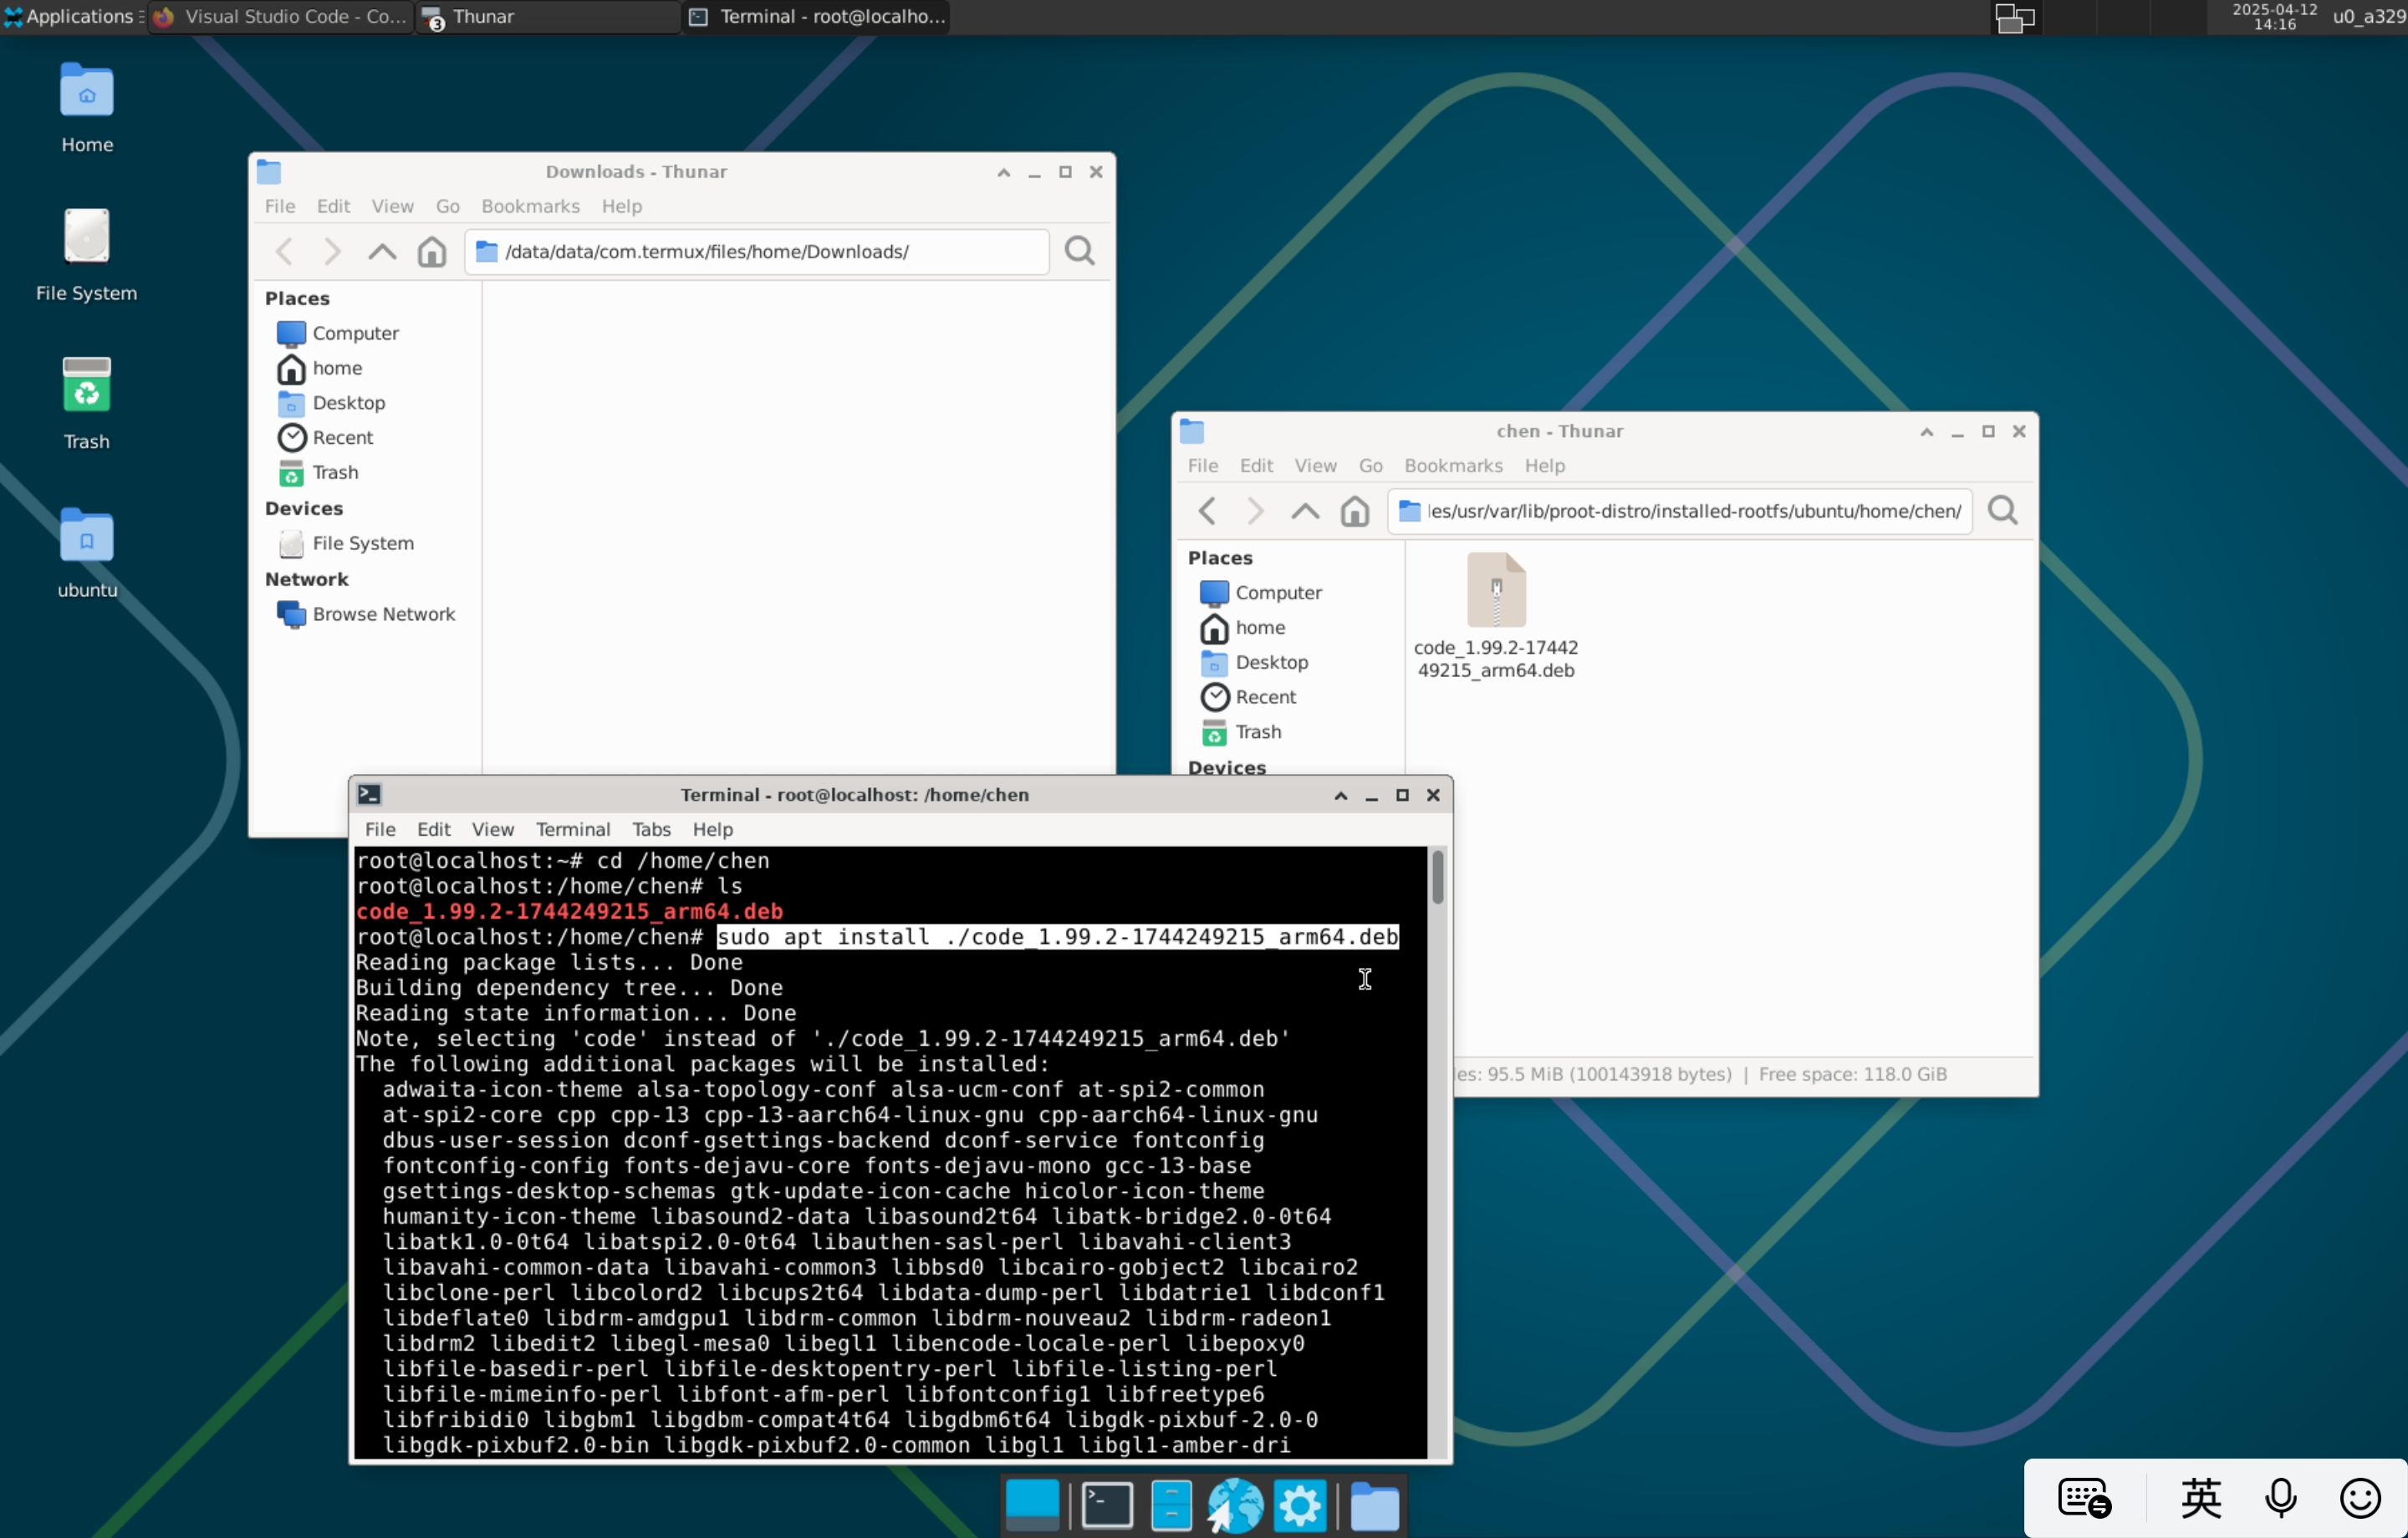
Task: Open Applications menu in top panel
Action: (x=72, y=16)
